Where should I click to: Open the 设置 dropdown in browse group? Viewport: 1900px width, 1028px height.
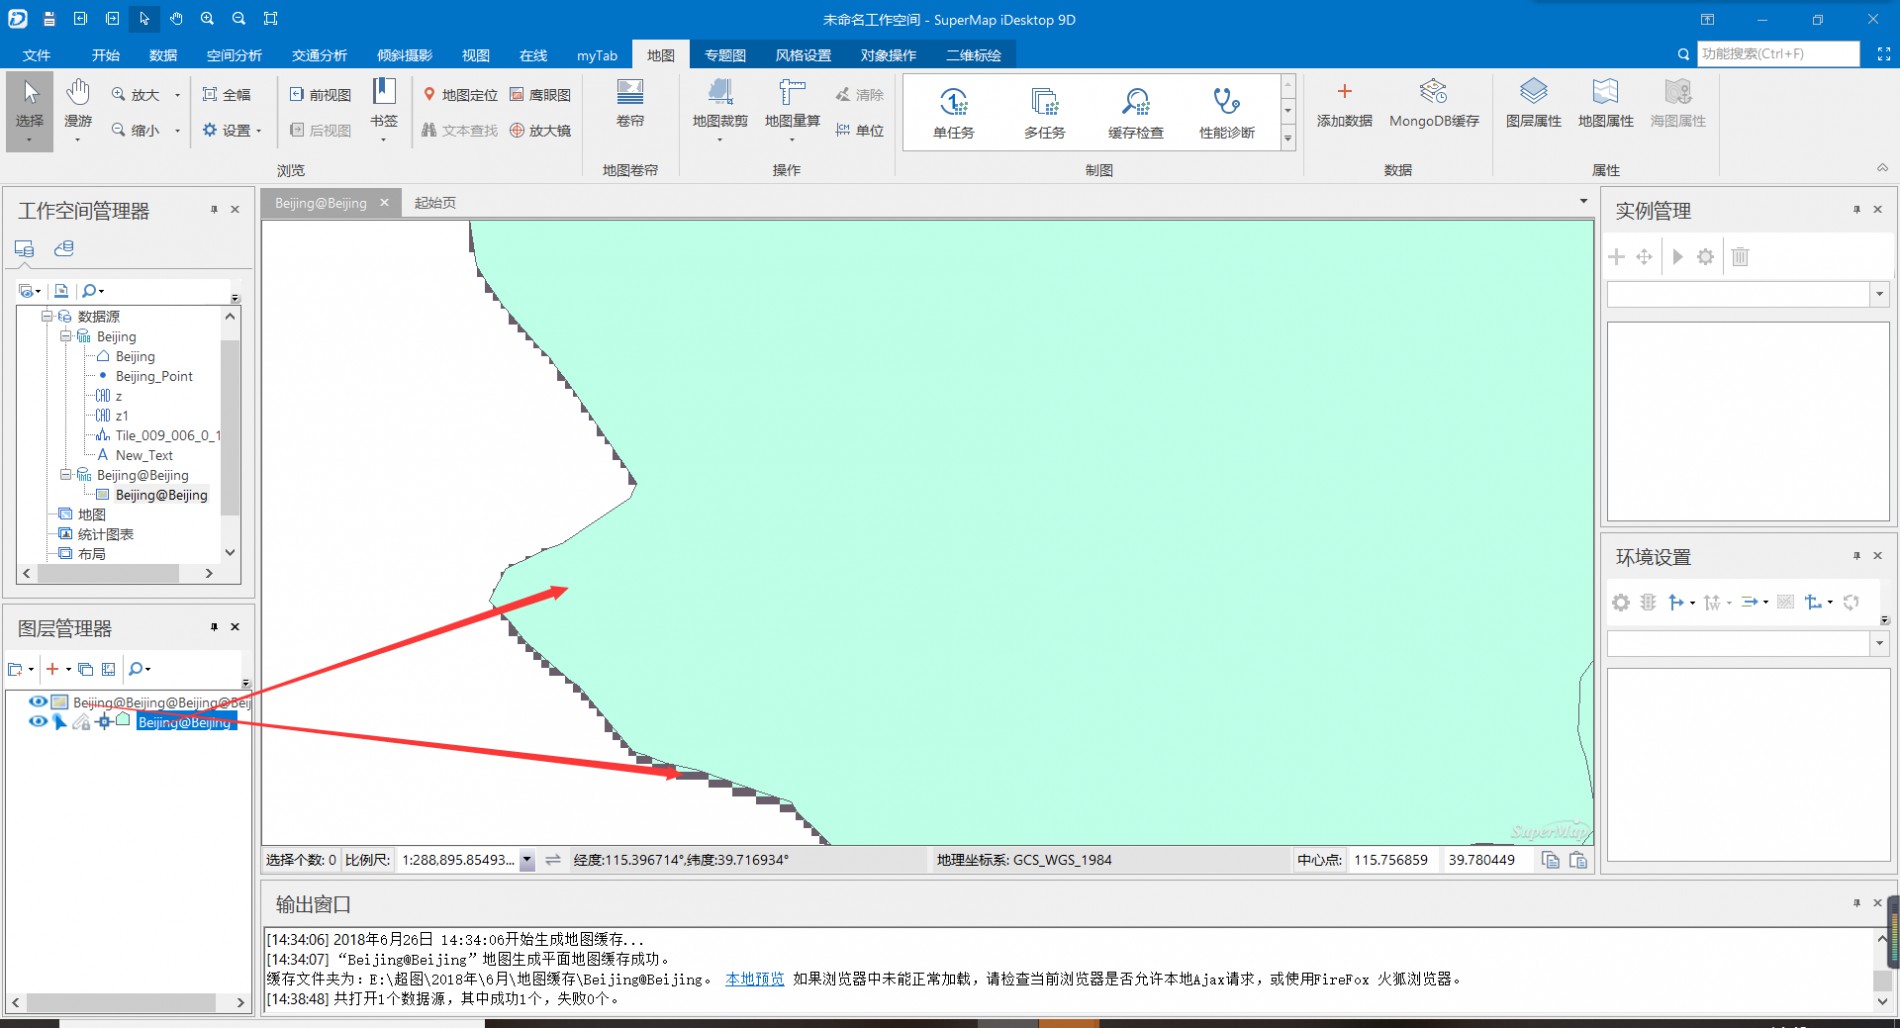click(x=232, y=130)
